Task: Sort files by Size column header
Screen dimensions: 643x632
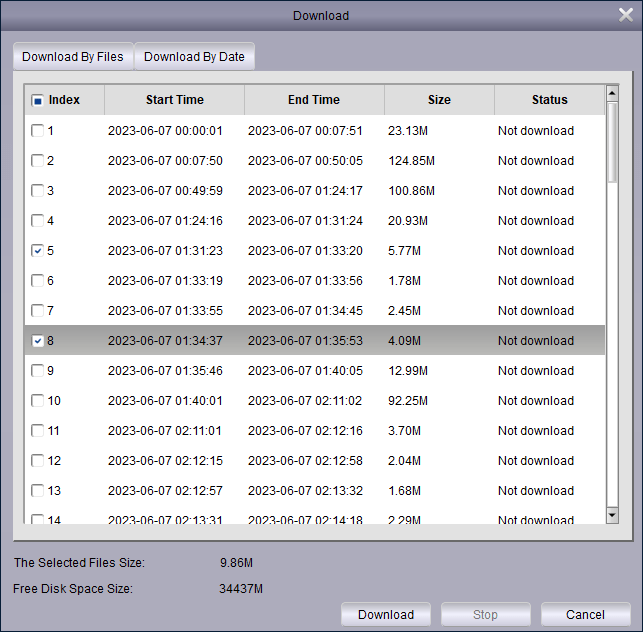Action: click(439, 100)
